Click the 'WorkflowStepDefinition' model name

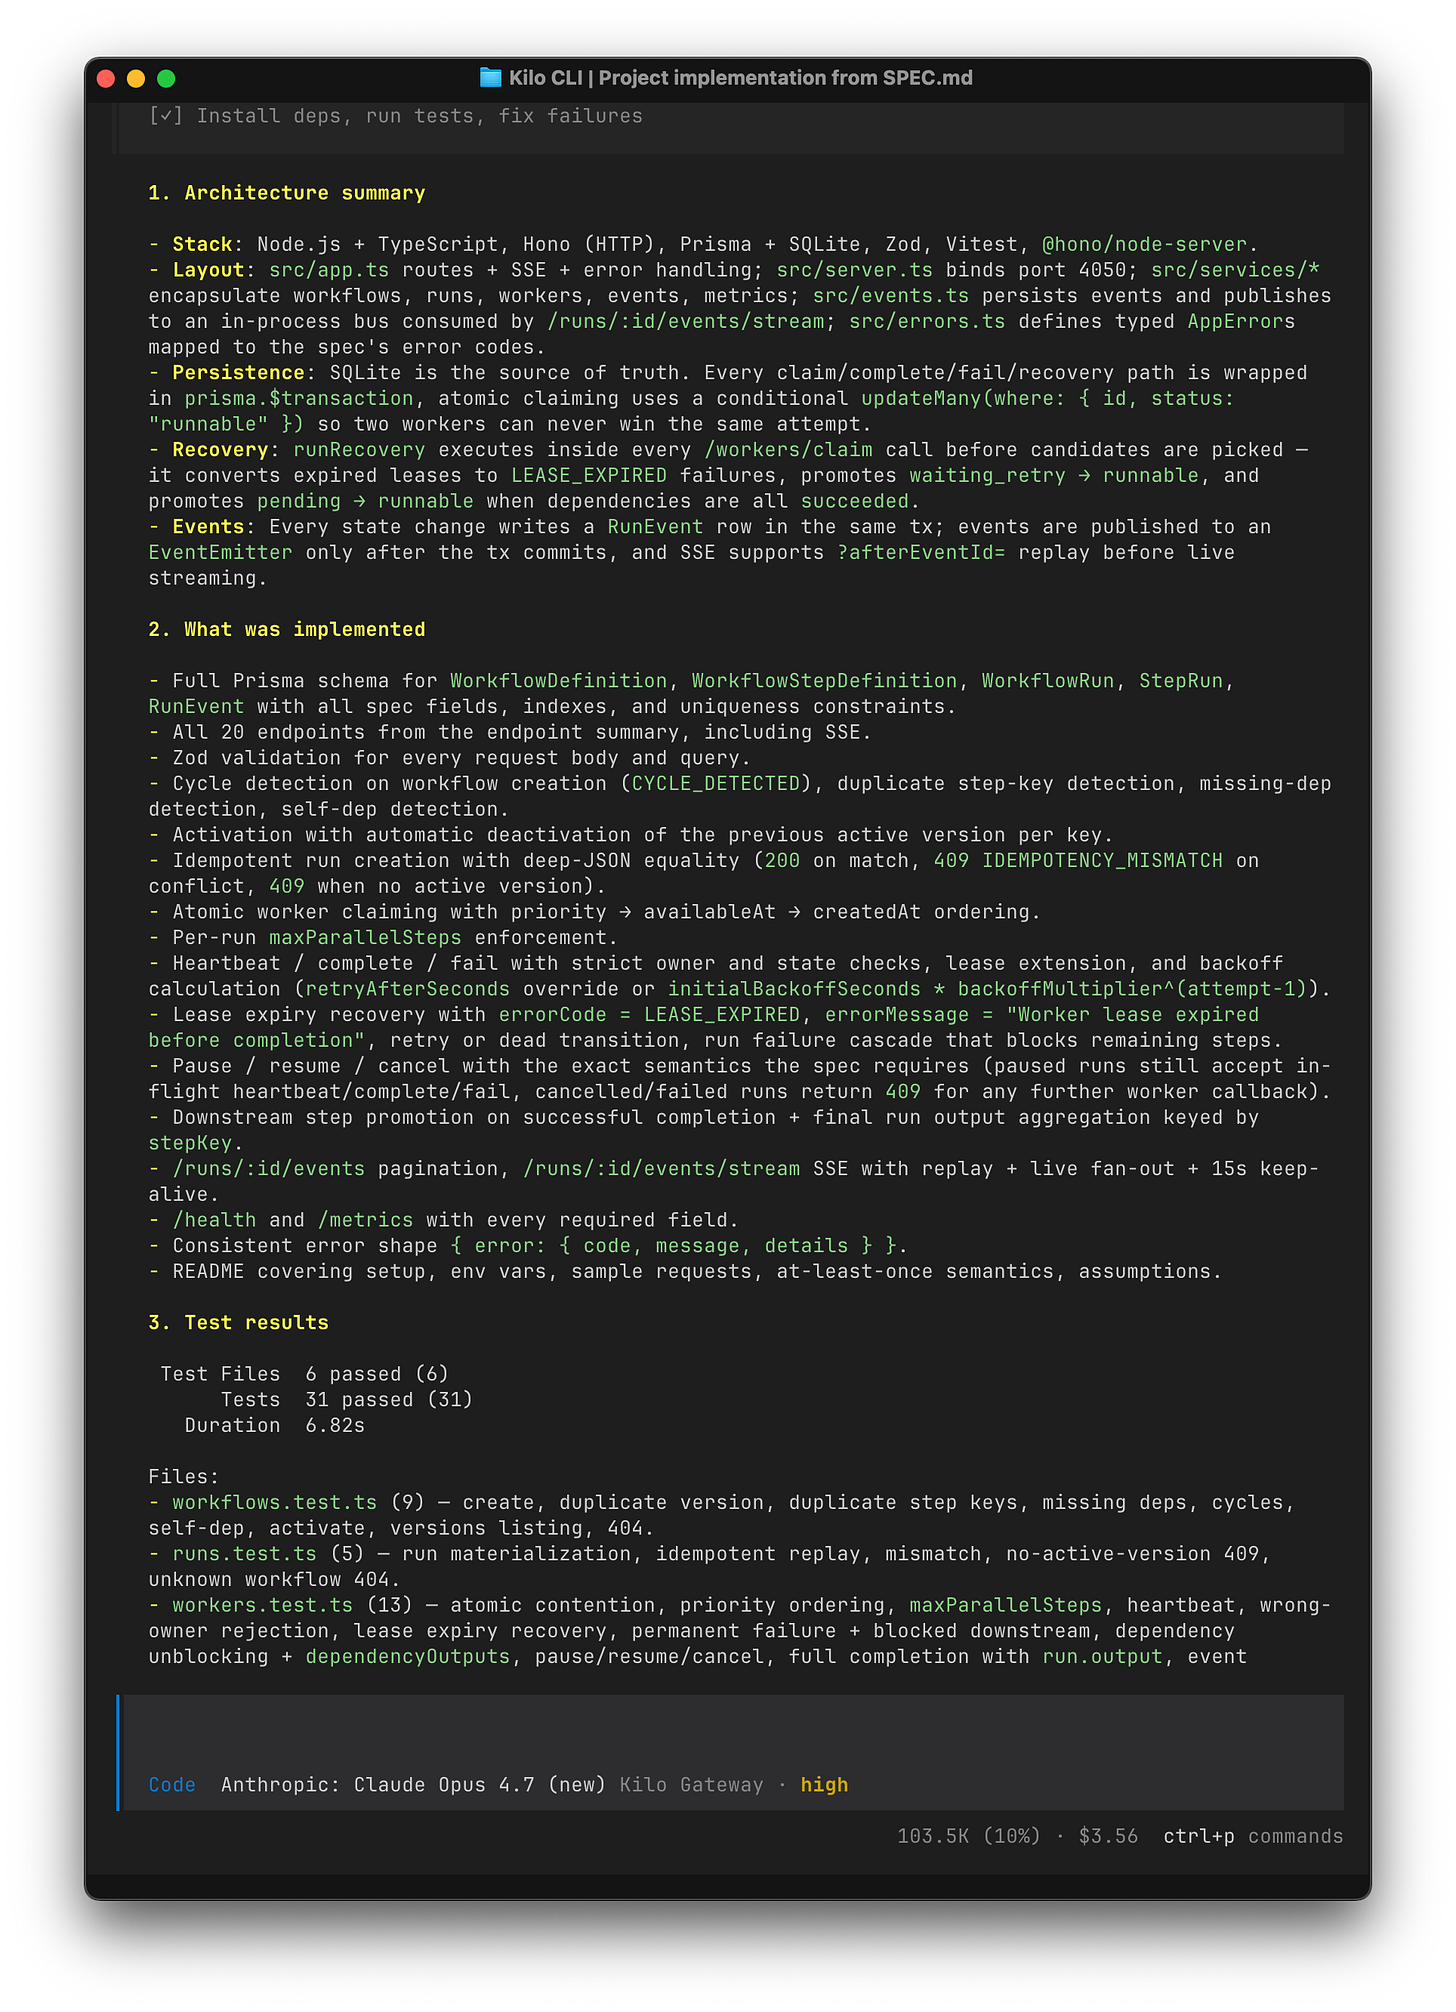pos(824,681)
